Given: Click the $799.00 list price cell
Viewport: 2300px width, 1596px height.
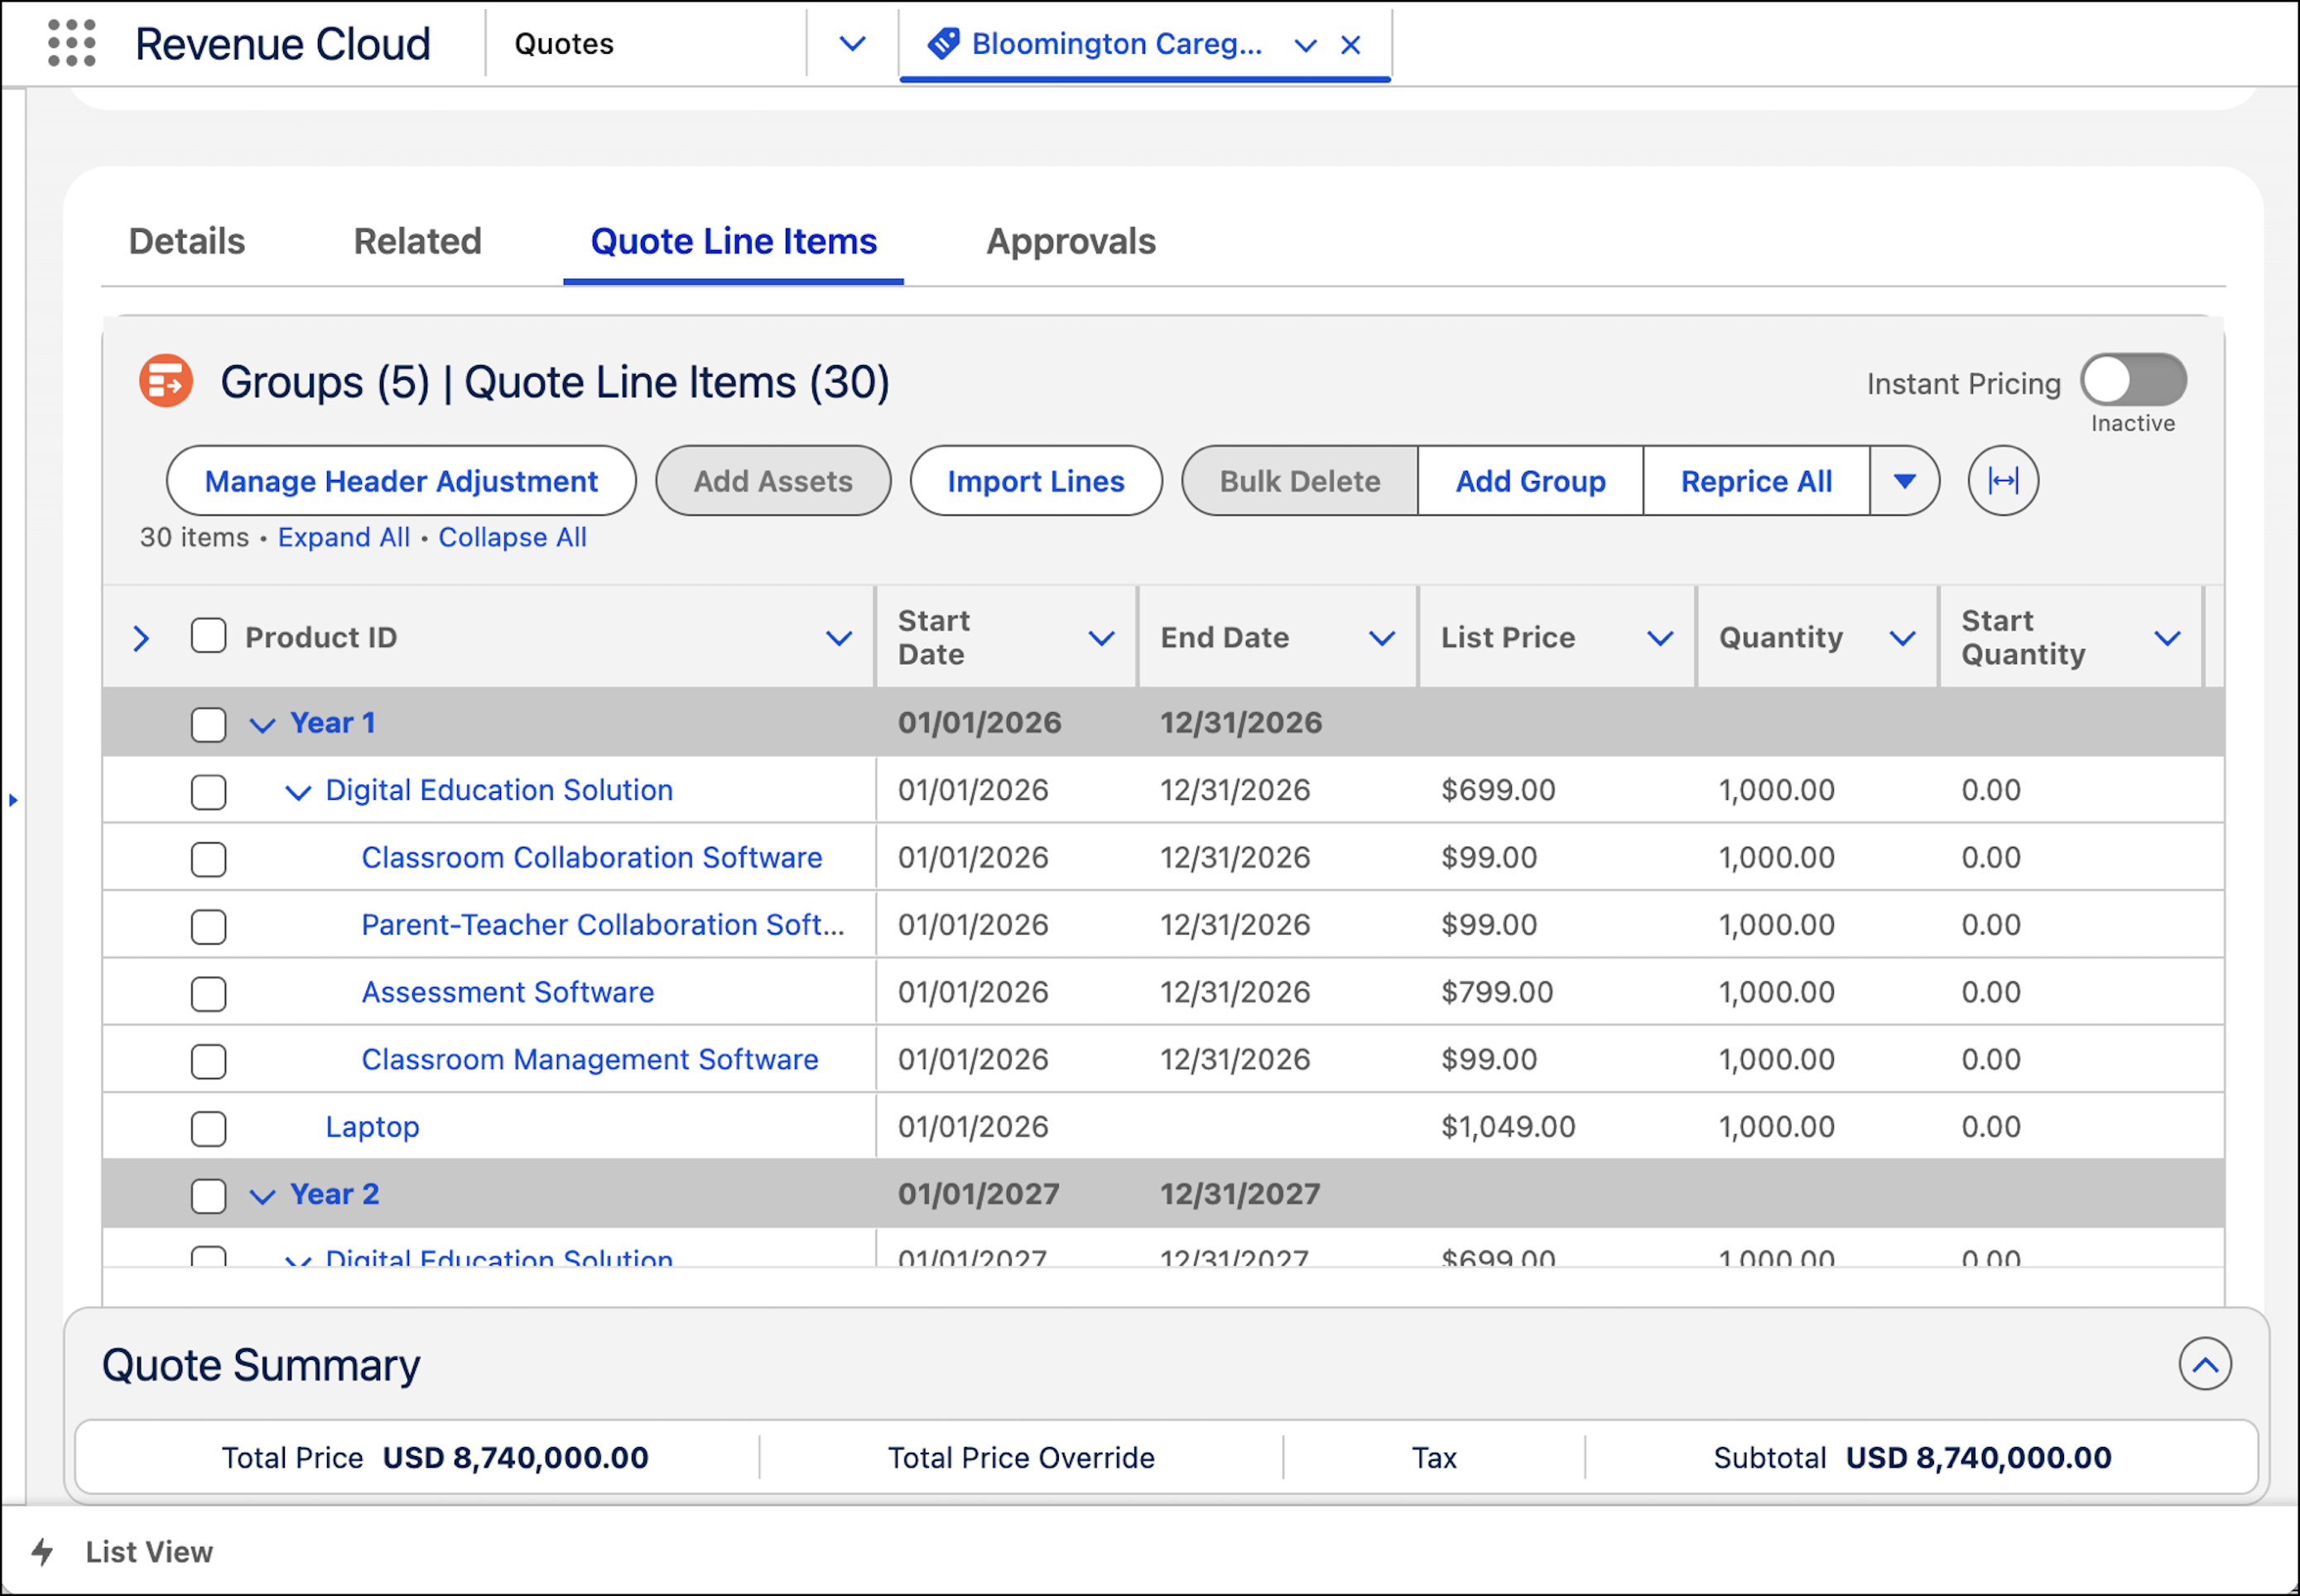Looking at the screenshot, I should pyautogui.click(x=1497, y=992).
